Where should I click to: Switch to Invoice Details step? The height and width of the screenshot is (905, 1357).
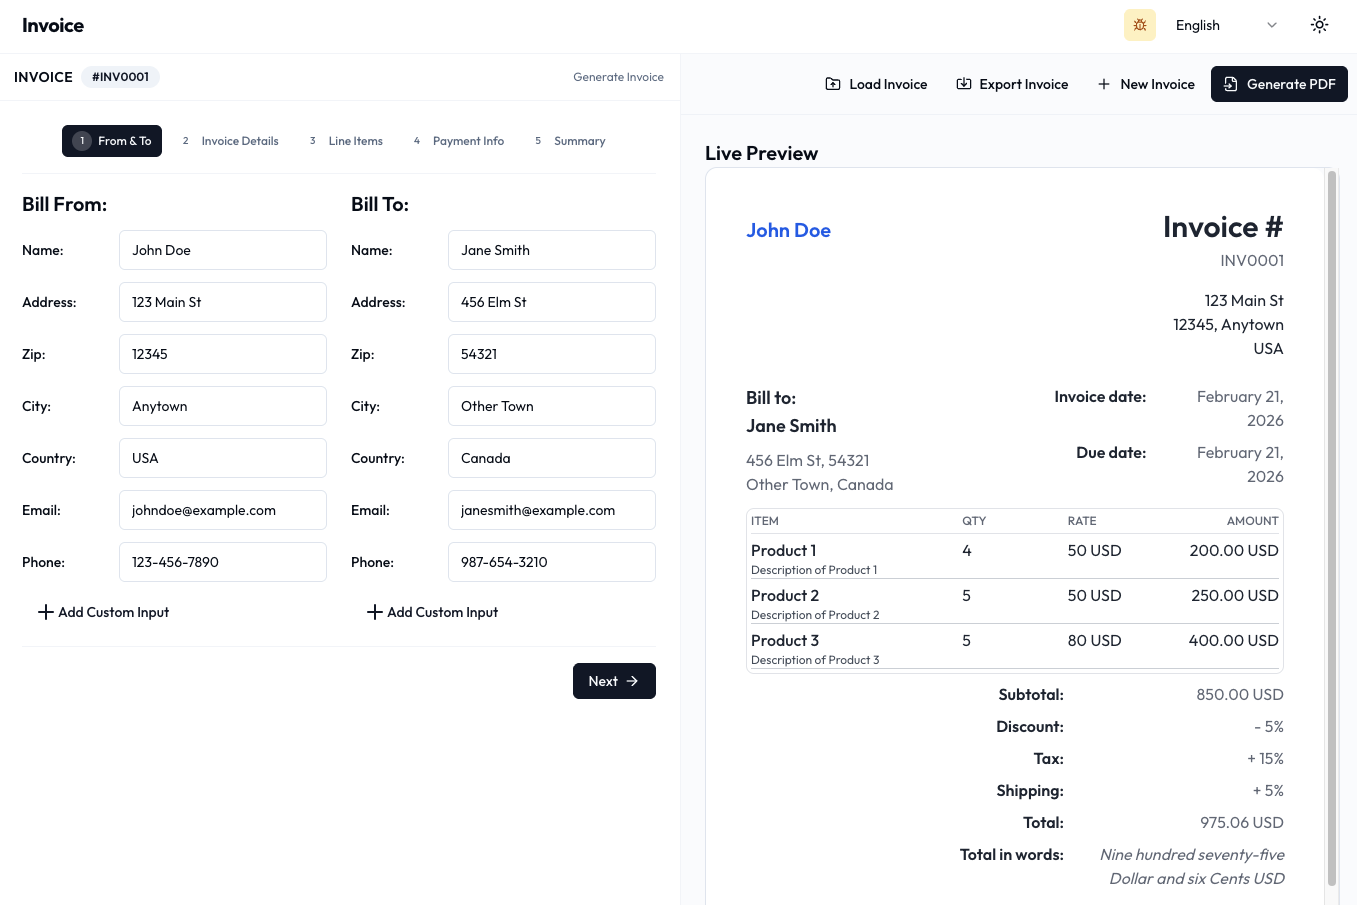(x=230, y=141)
